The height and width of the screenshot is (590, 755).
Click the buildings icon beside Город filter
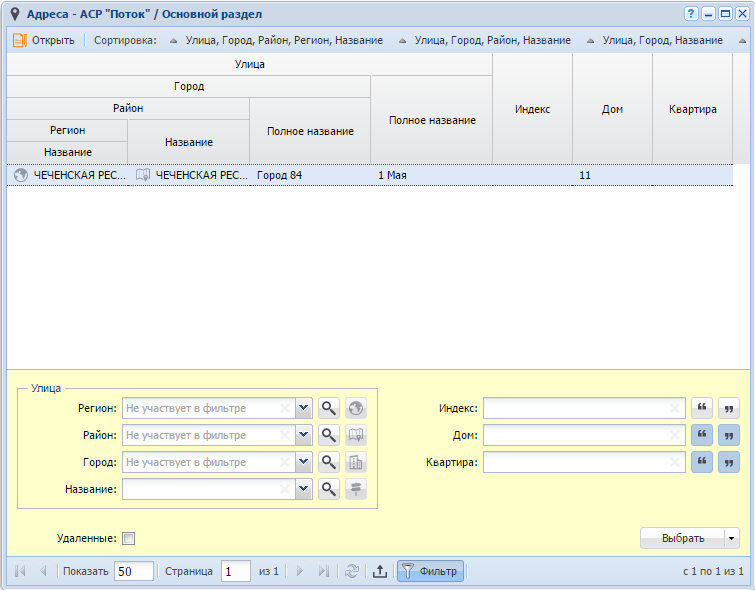[356, 462]
